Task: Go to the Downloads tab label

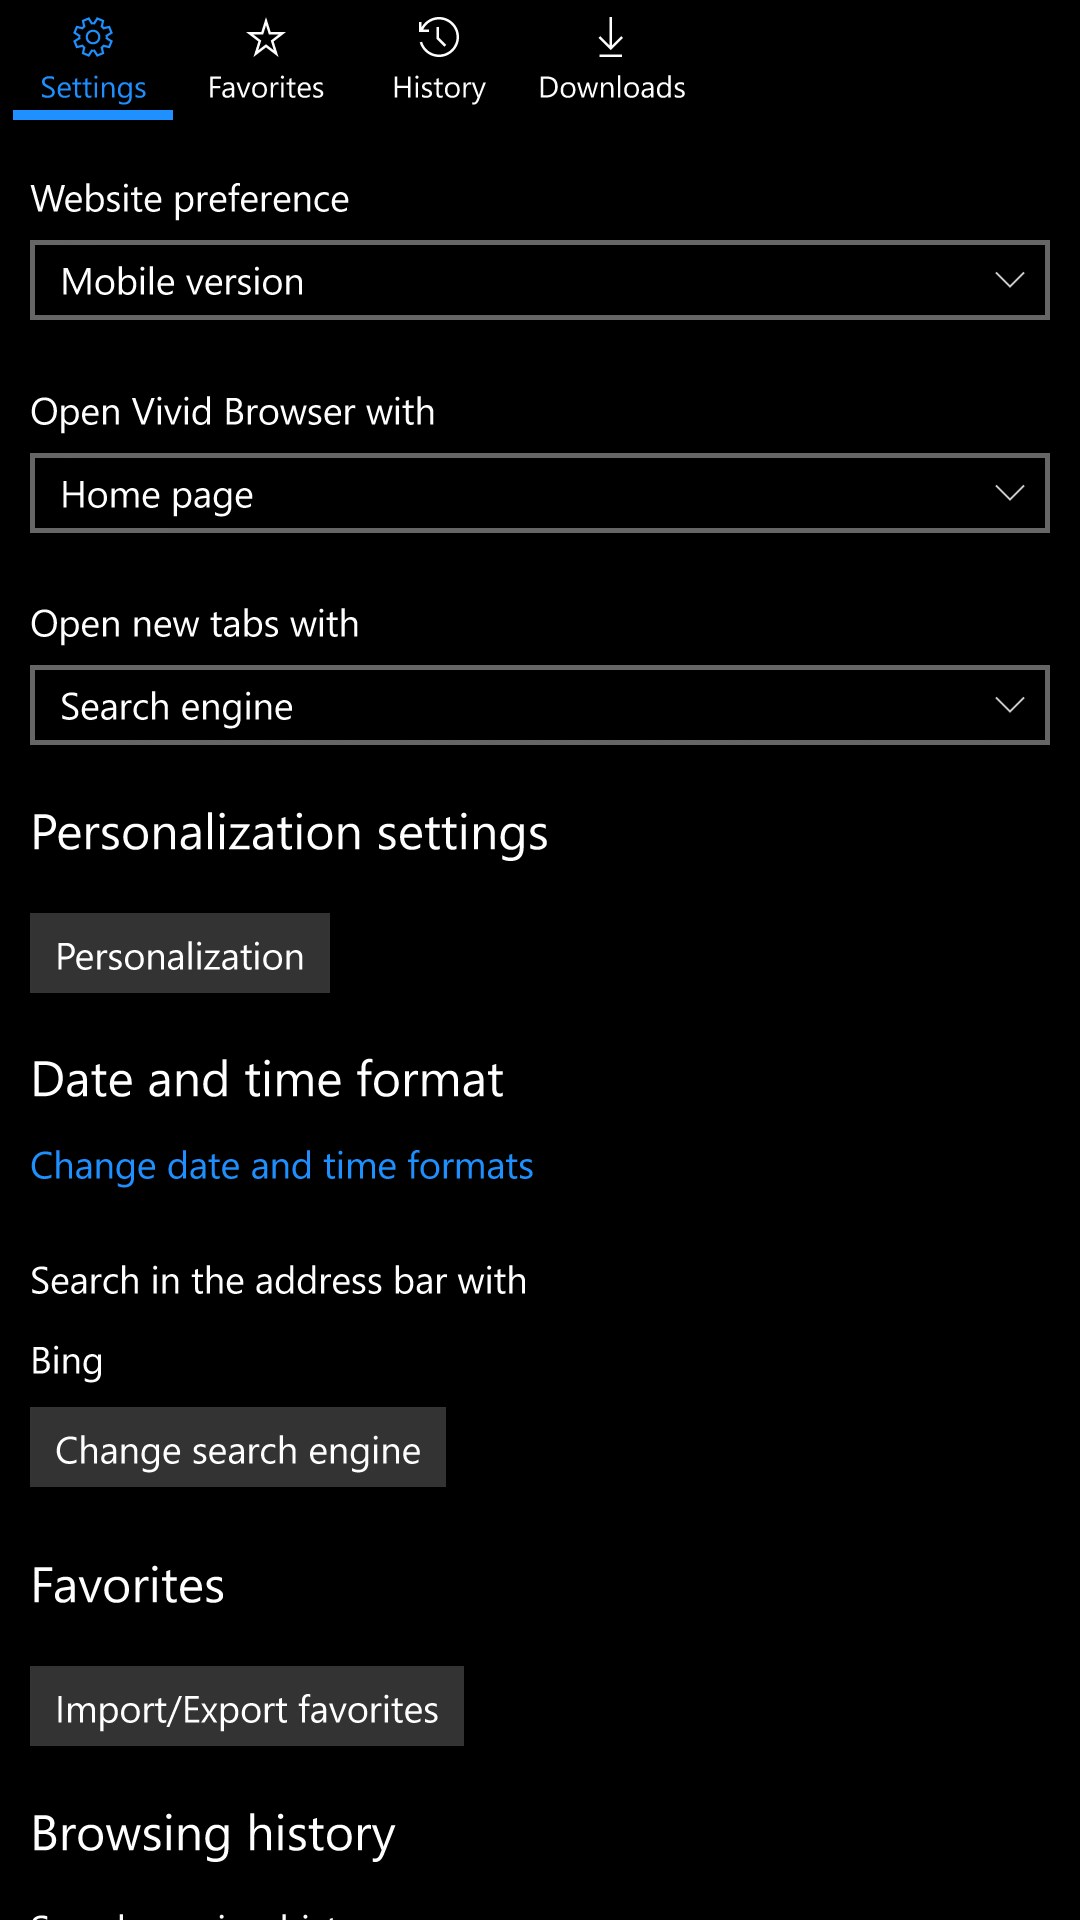Action: [x=612, y=88]
